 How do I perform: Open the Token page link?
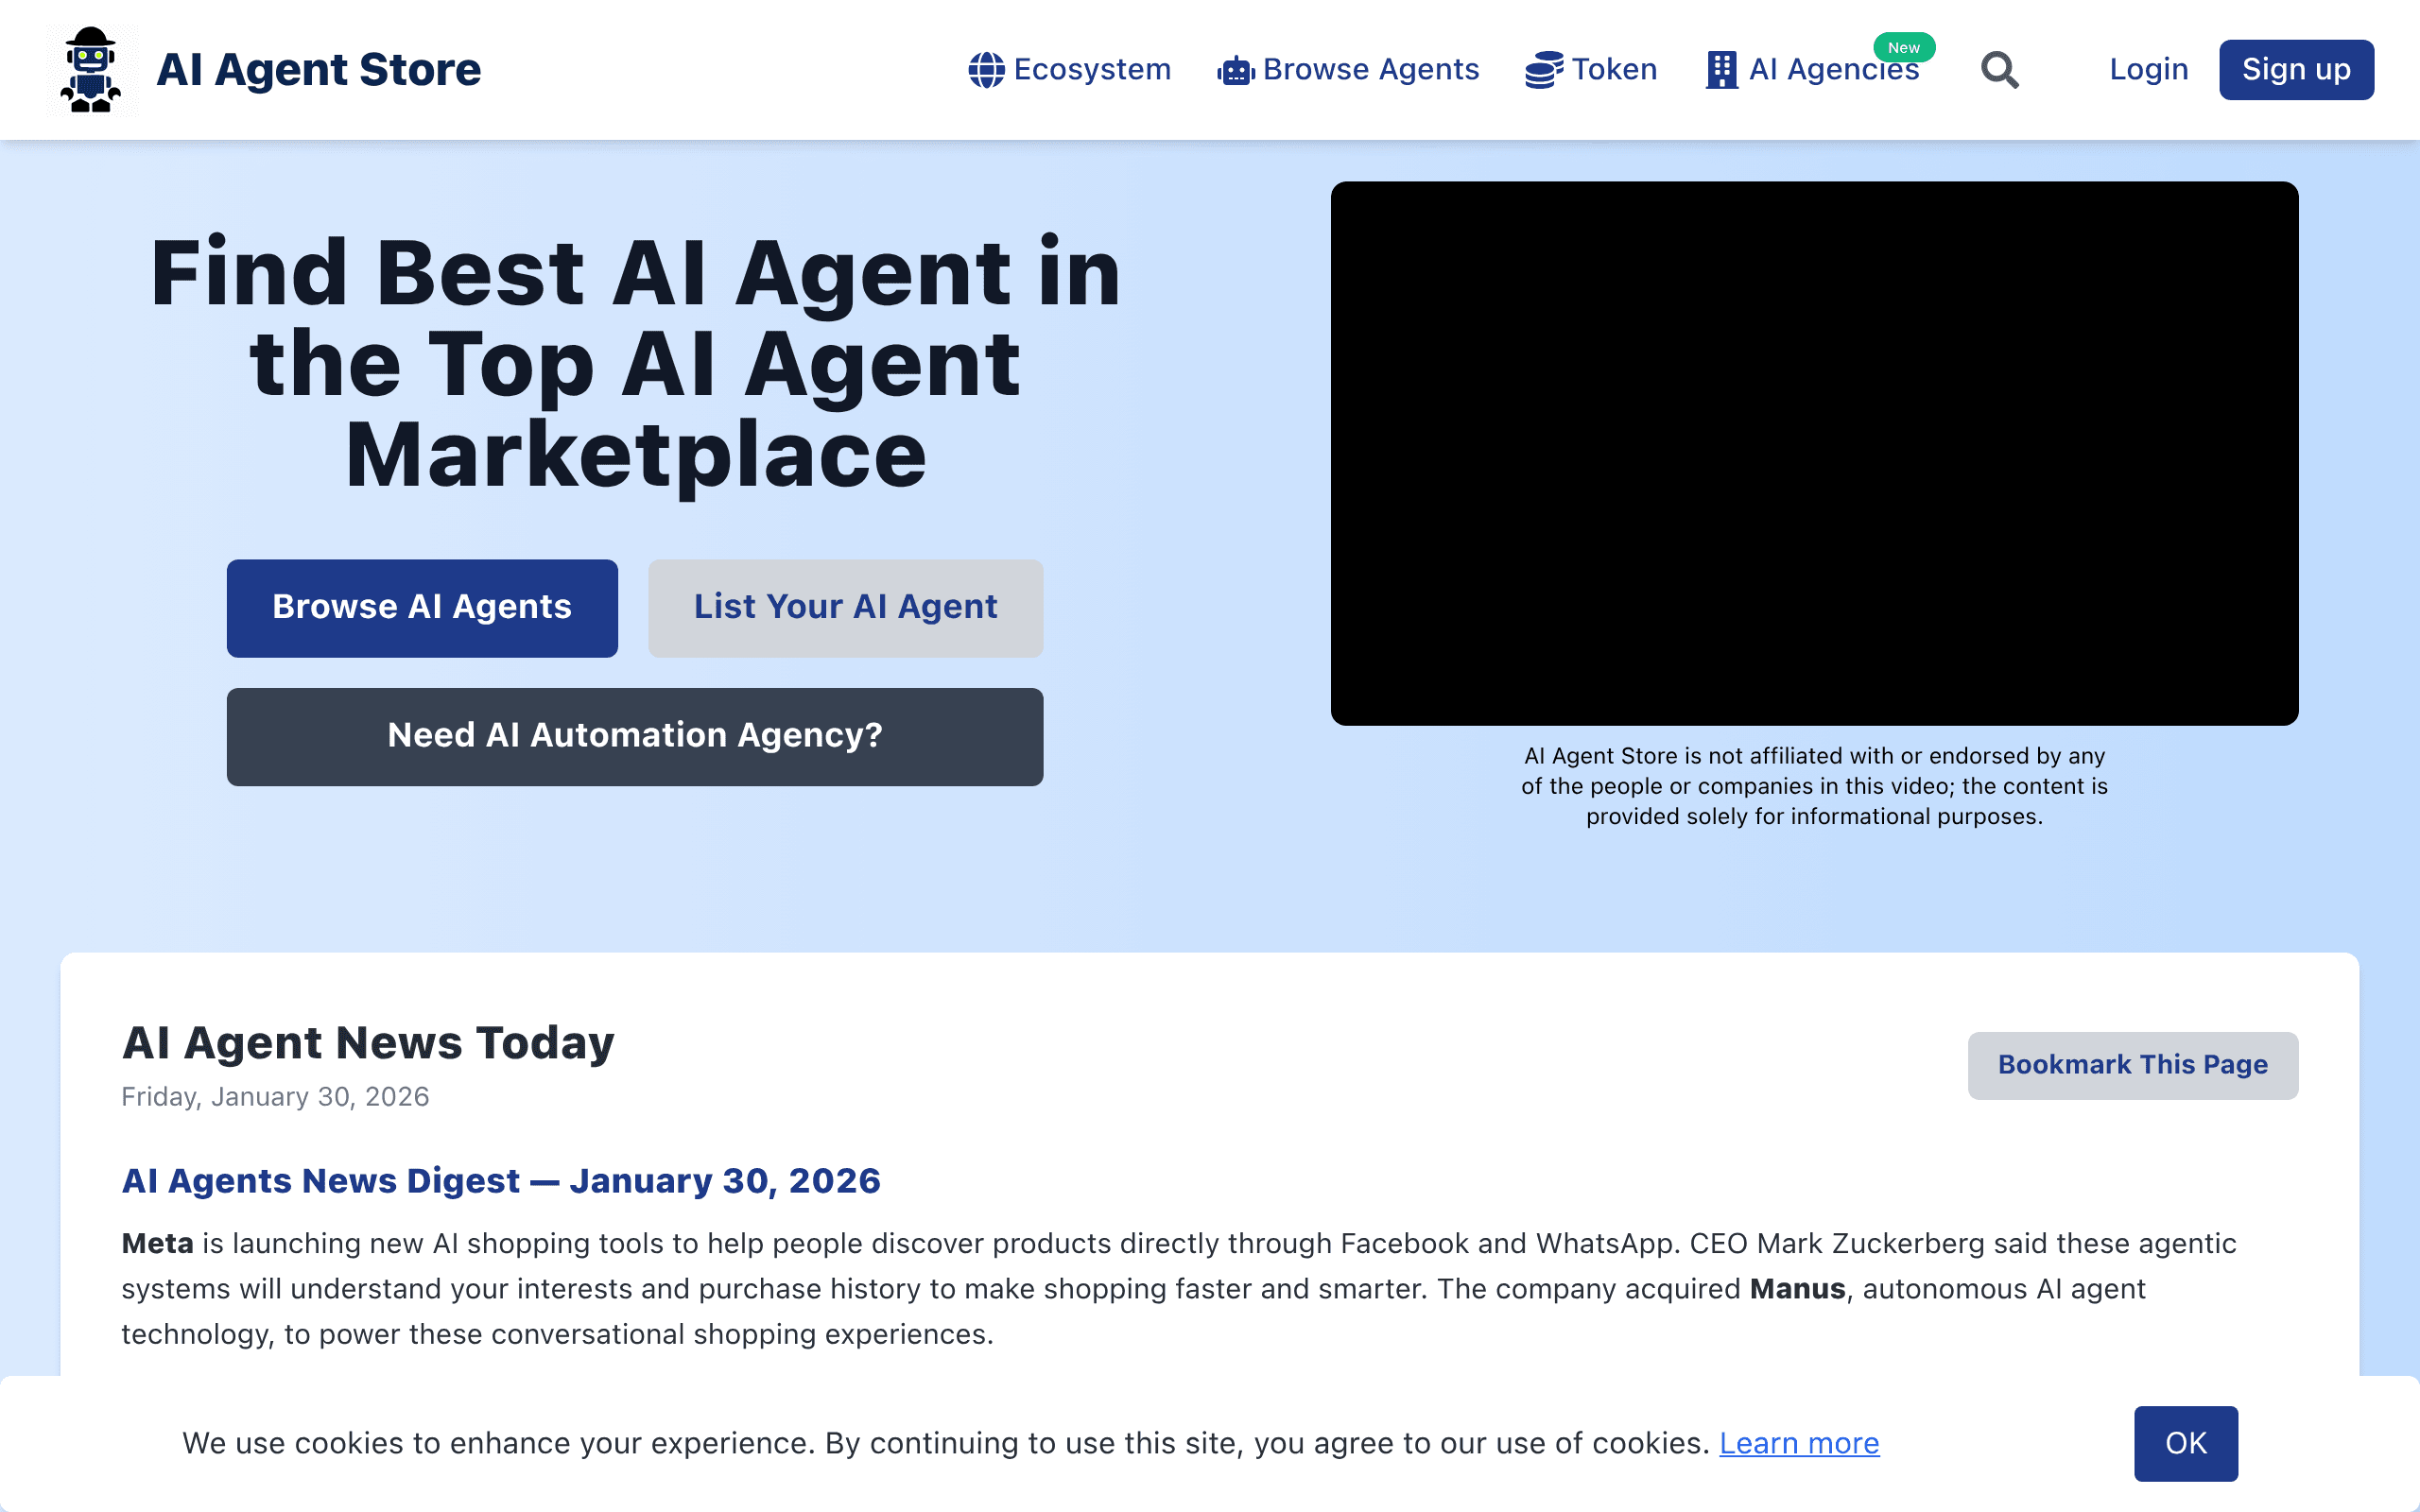click(x=1591, y=70)
